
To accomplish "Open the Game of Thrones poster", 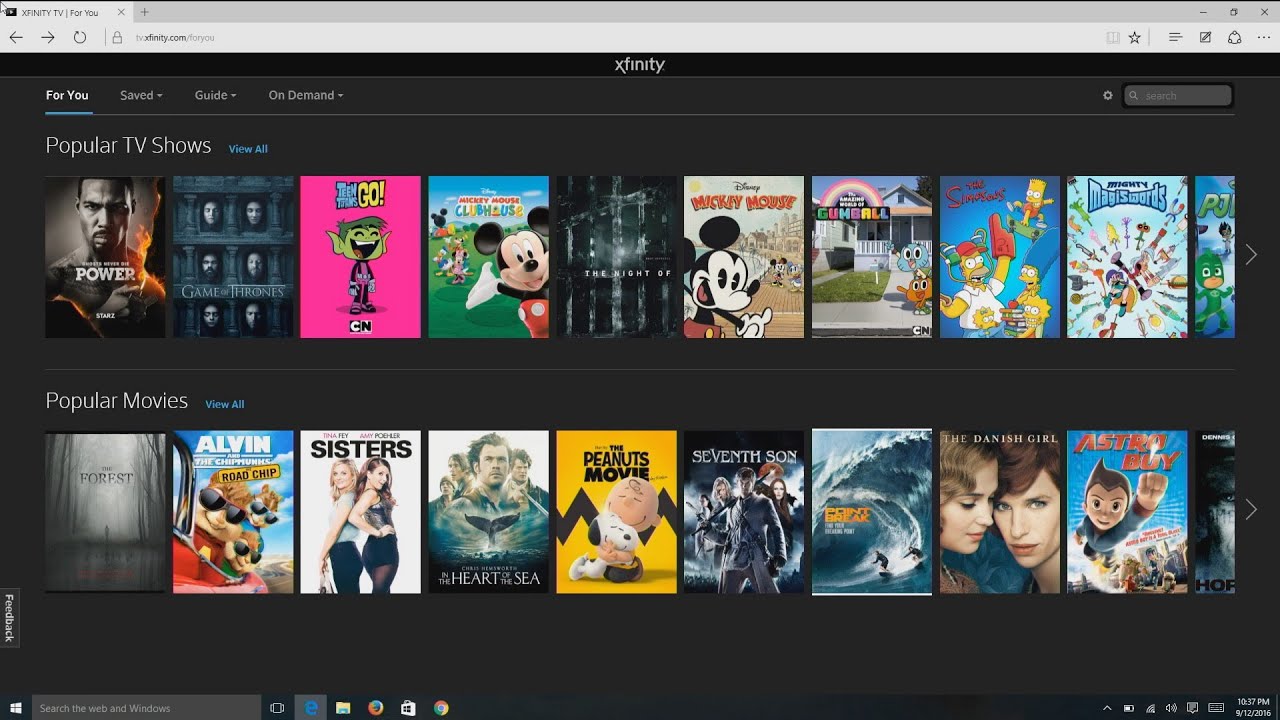I will coord(233,257).
